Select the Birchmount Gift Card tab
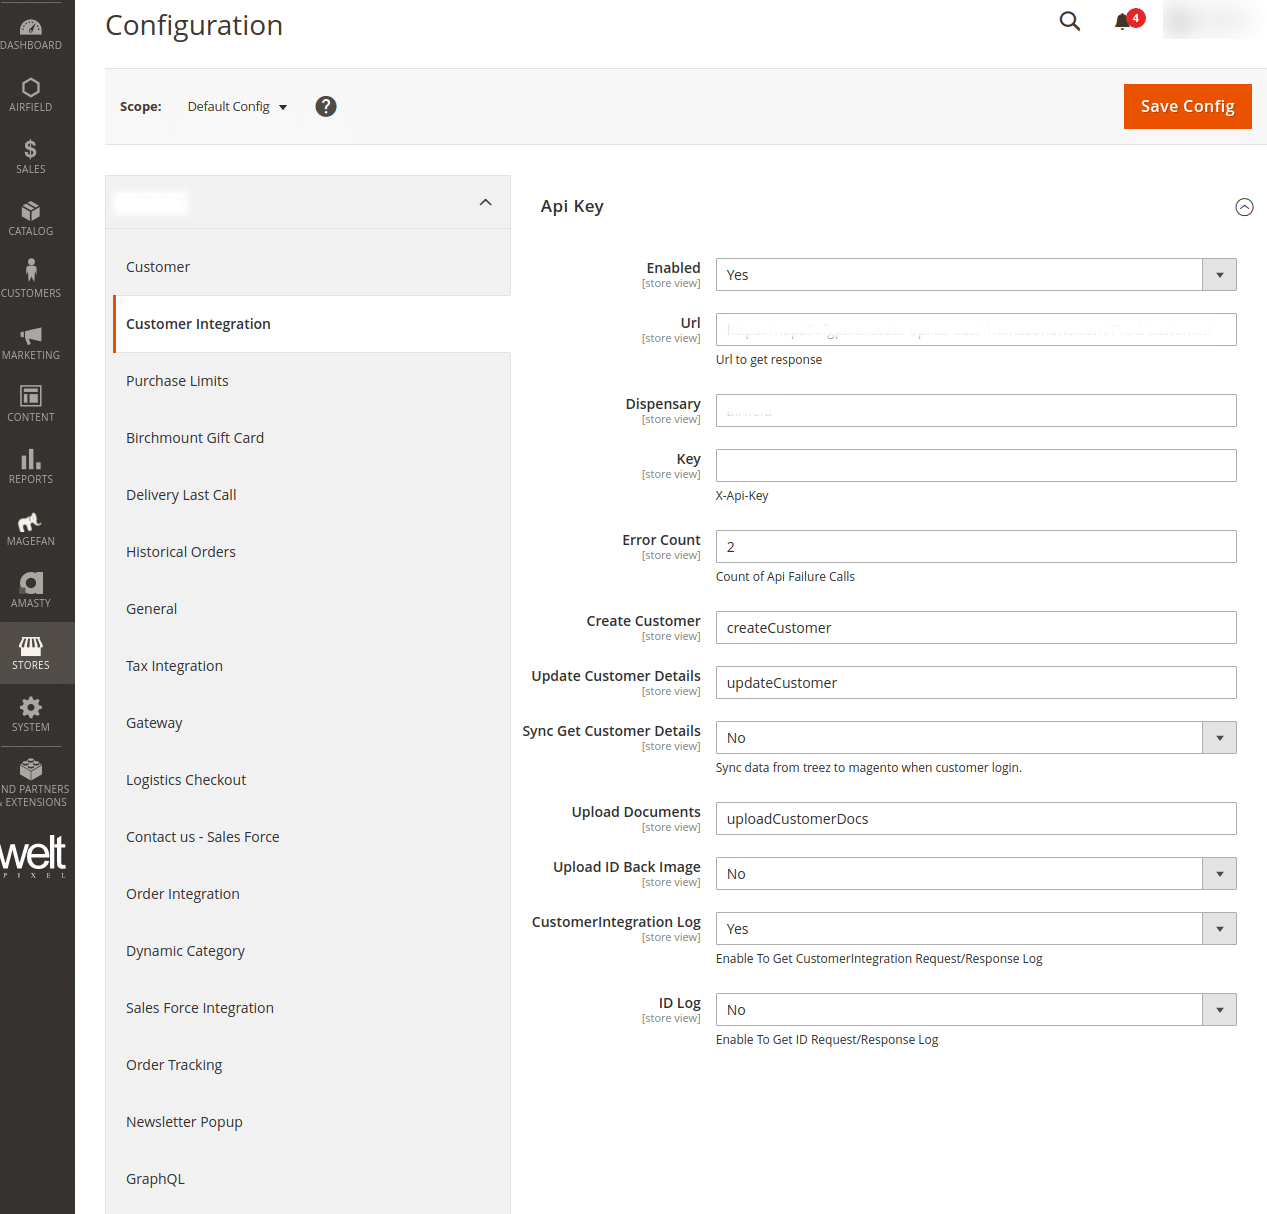 [308, 438]
